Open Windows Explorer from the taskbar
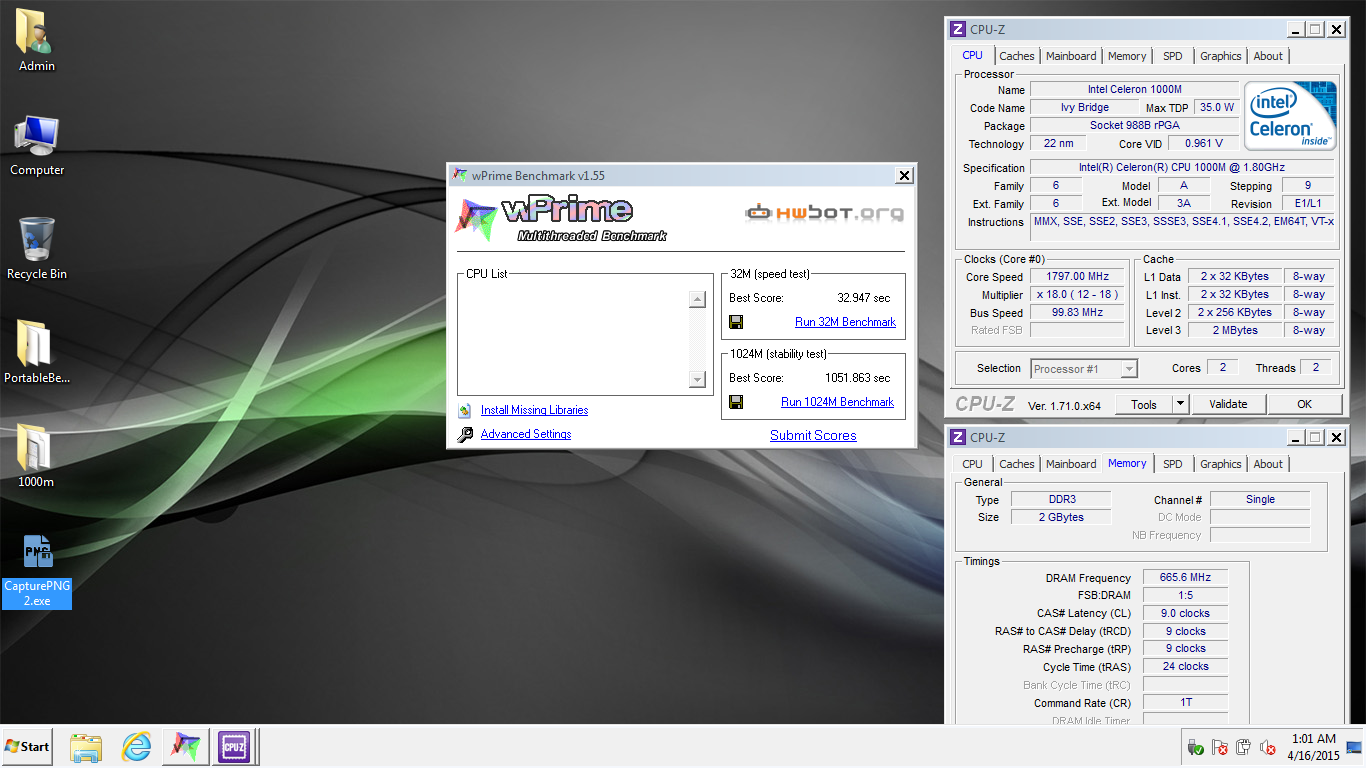Viewport: 1366px width, 768px height. click(86, 747)
